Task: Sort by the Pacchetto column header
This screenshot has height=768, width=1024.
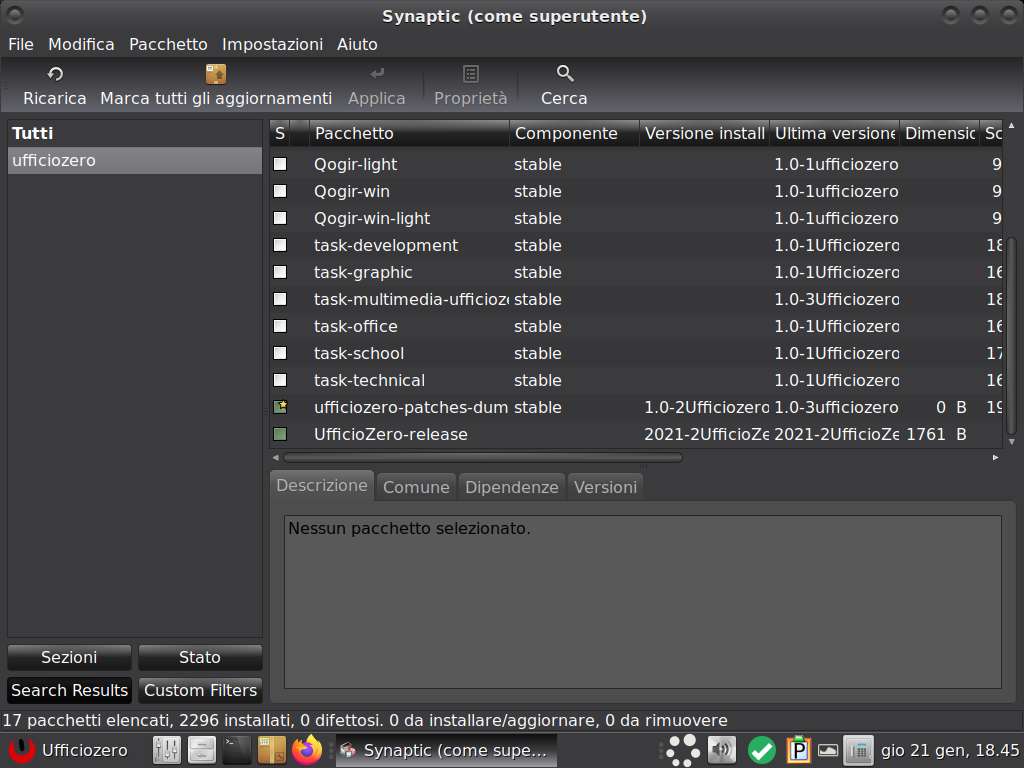Action: click(x=409, y=133)
